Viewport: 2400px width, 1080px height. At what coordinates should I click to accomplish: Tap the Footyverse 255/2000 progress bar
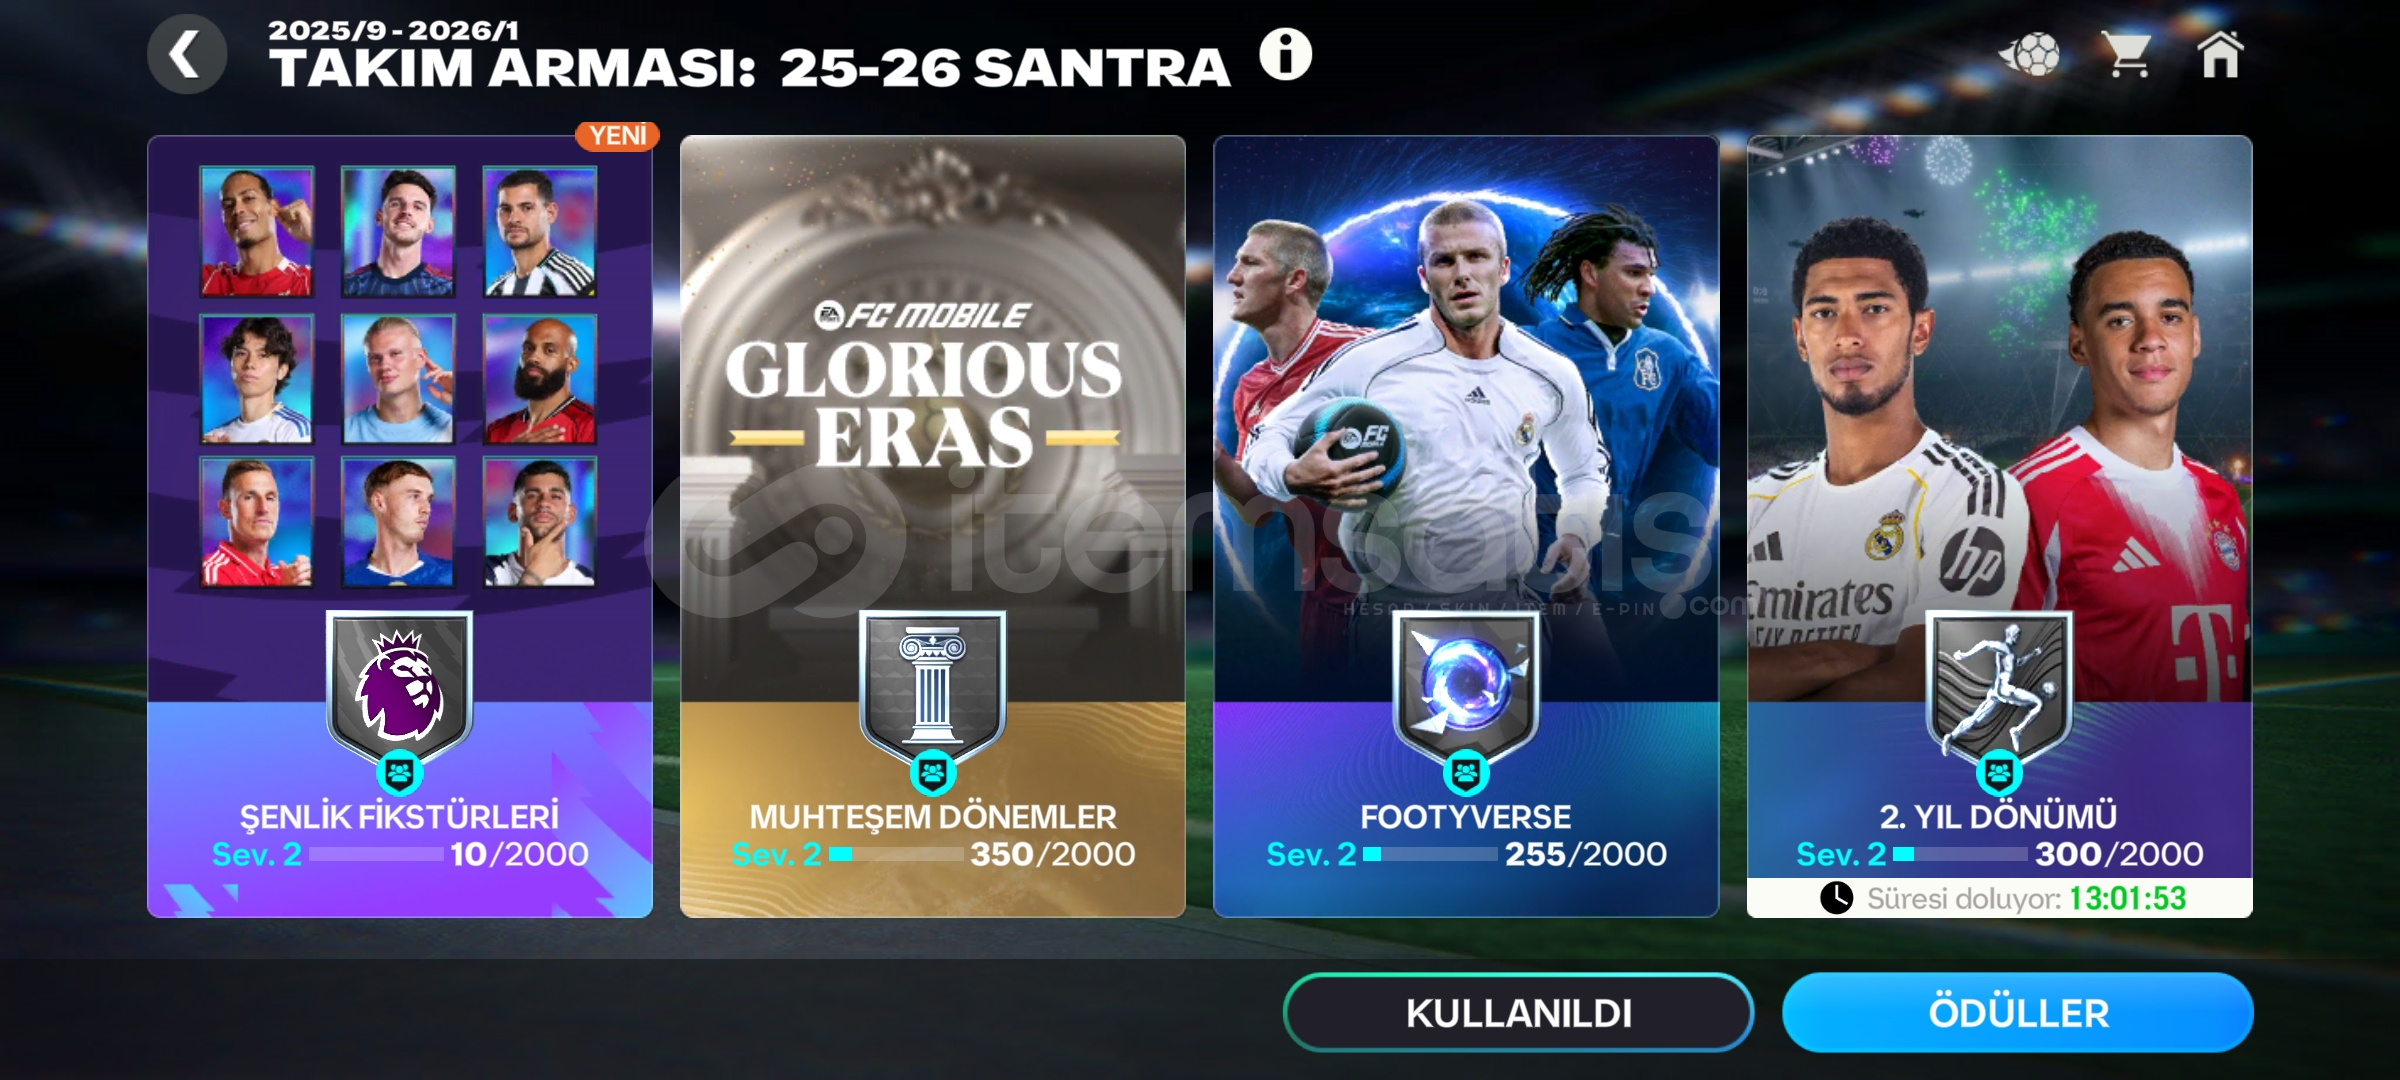point(1430,854)
